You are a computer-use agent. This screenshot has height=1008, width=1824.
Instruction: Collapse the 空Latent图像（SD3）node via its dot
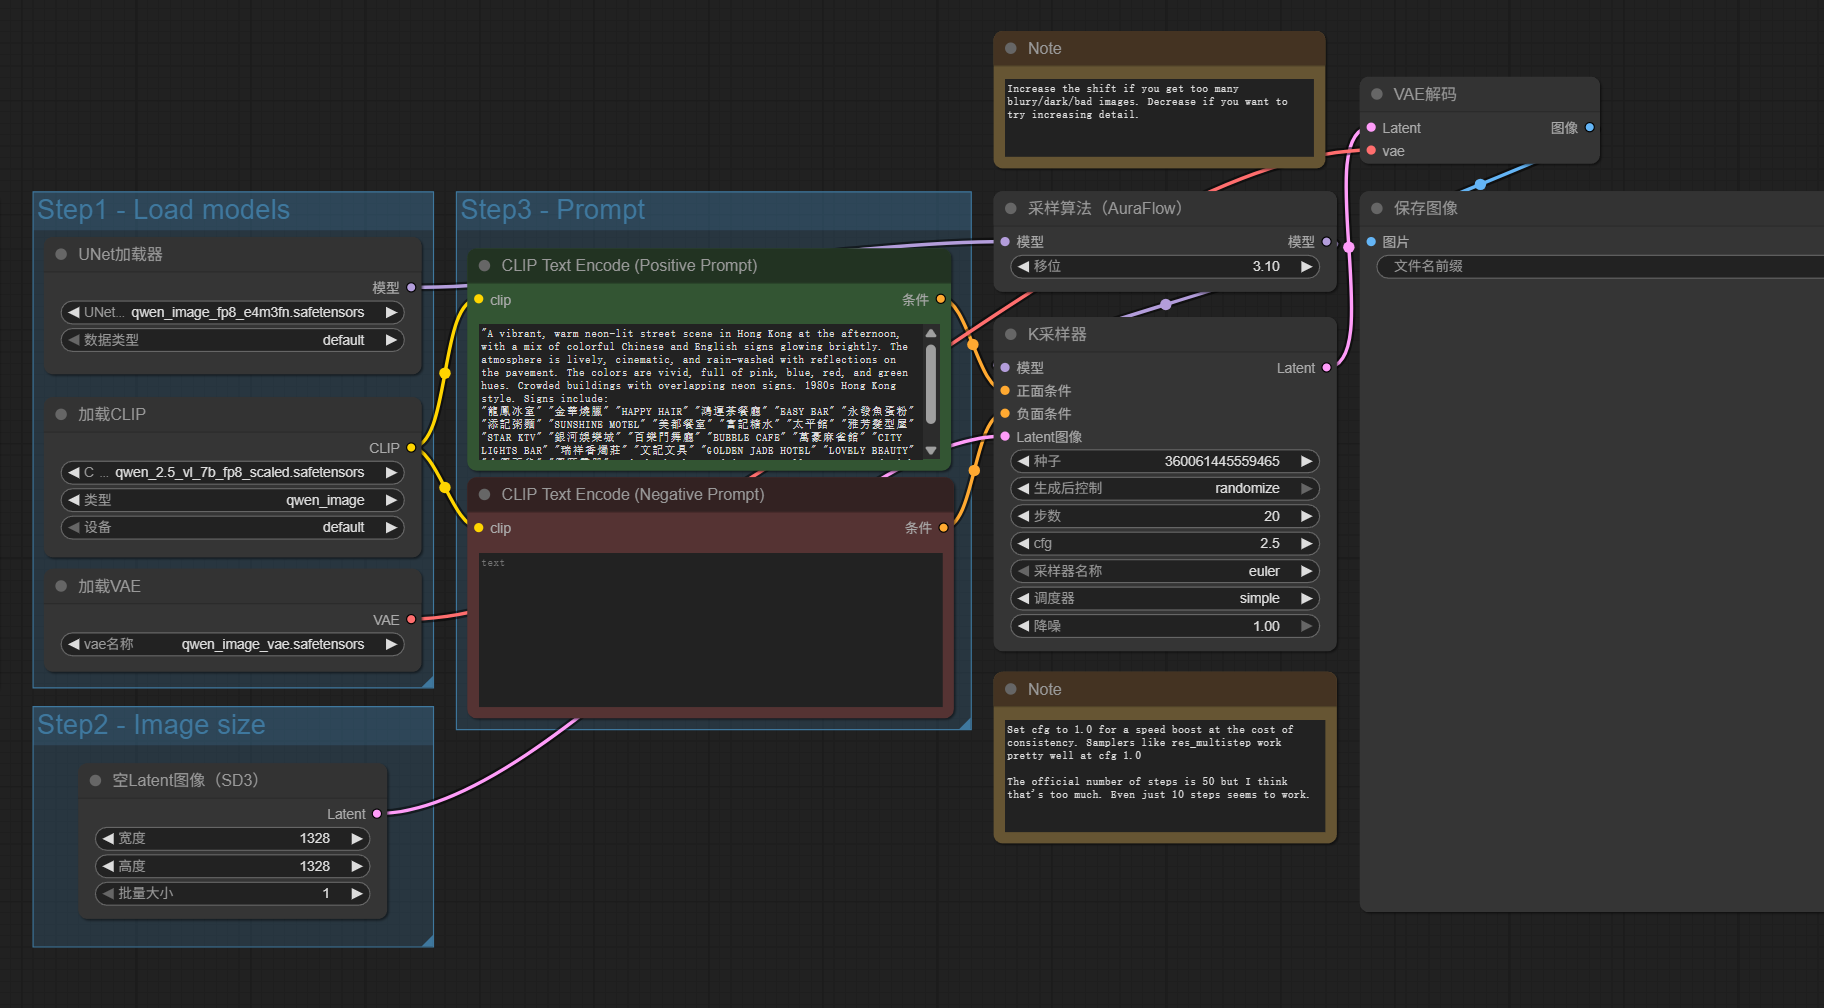click(95, 780)
